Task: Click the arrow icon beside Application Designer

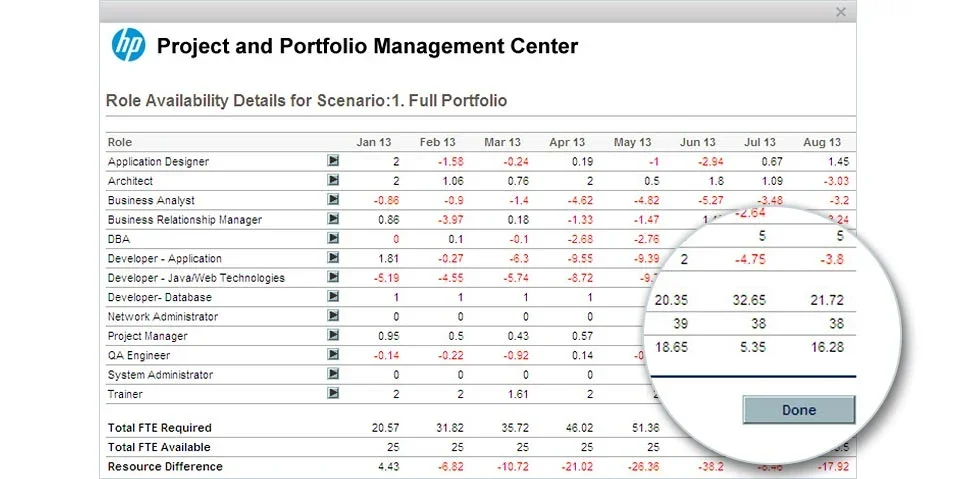Action: click(x=333, y=160)
